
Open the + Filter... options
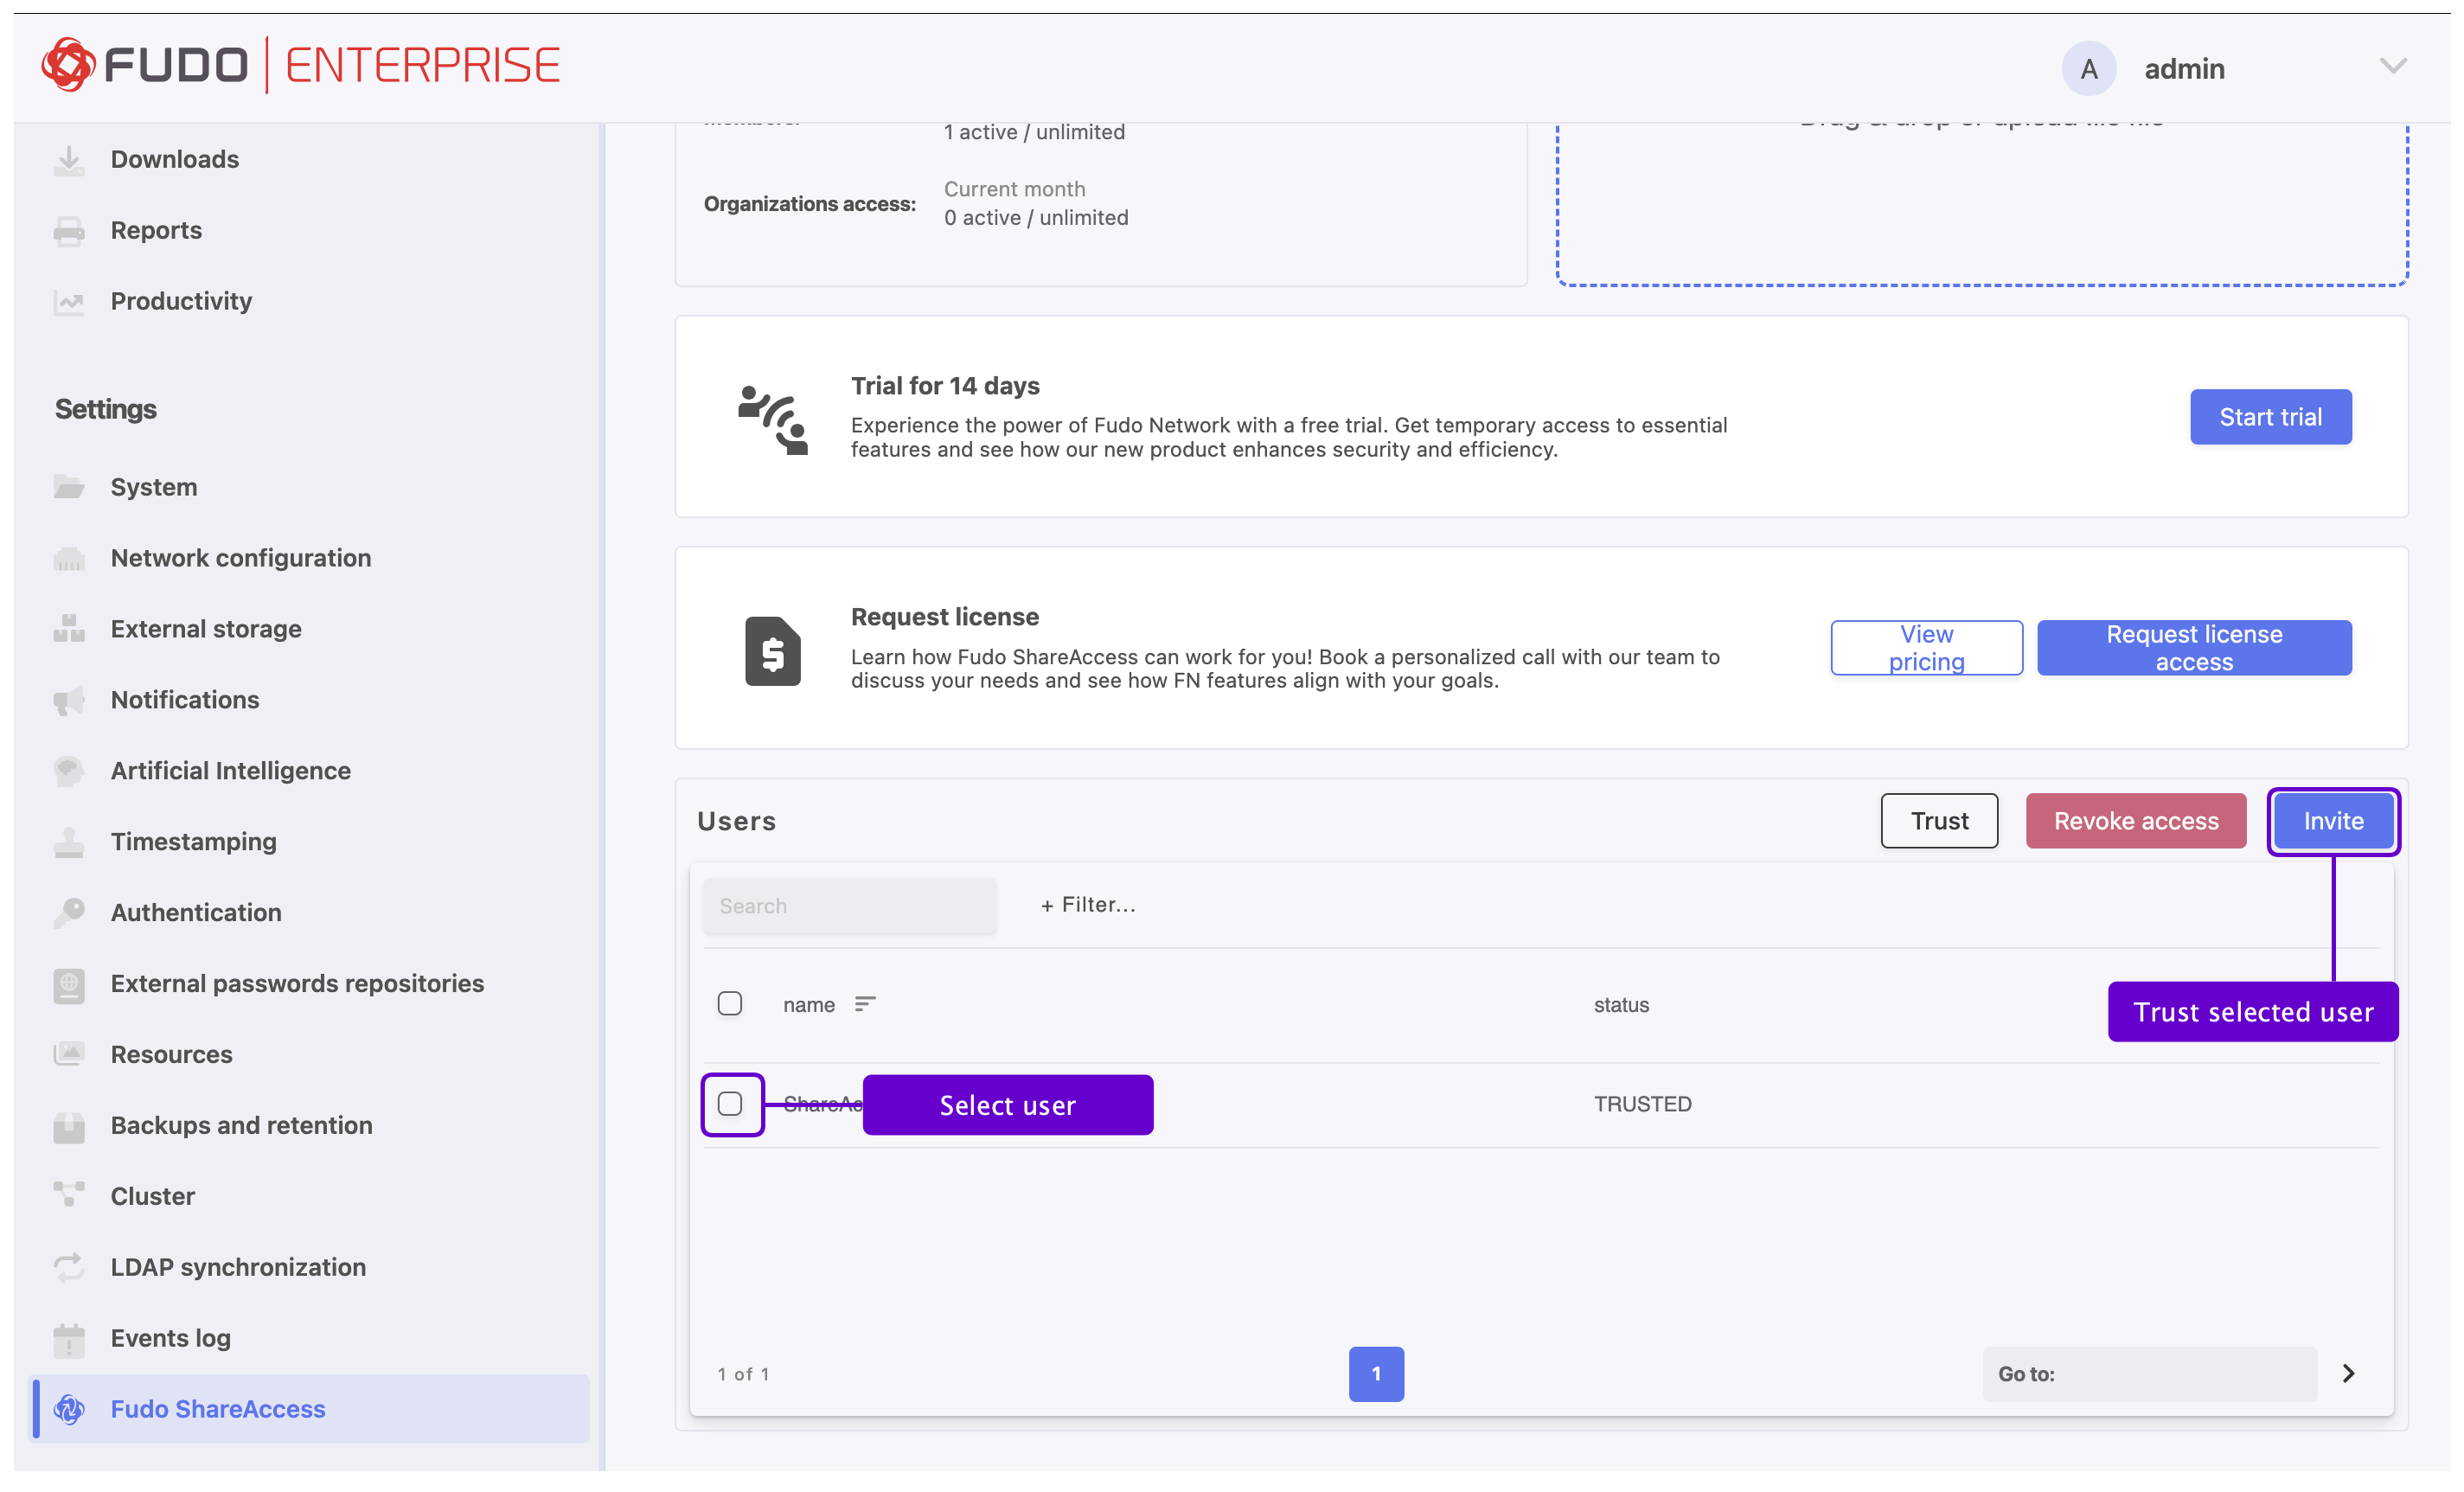click(x=1088, y=904)
